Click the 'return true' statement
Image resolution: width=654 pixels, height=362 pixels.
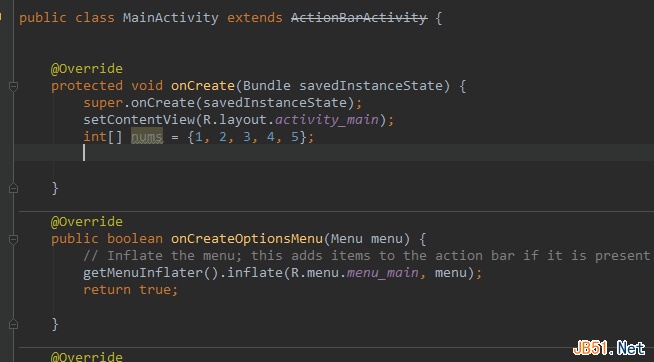[x=131, y=290]
